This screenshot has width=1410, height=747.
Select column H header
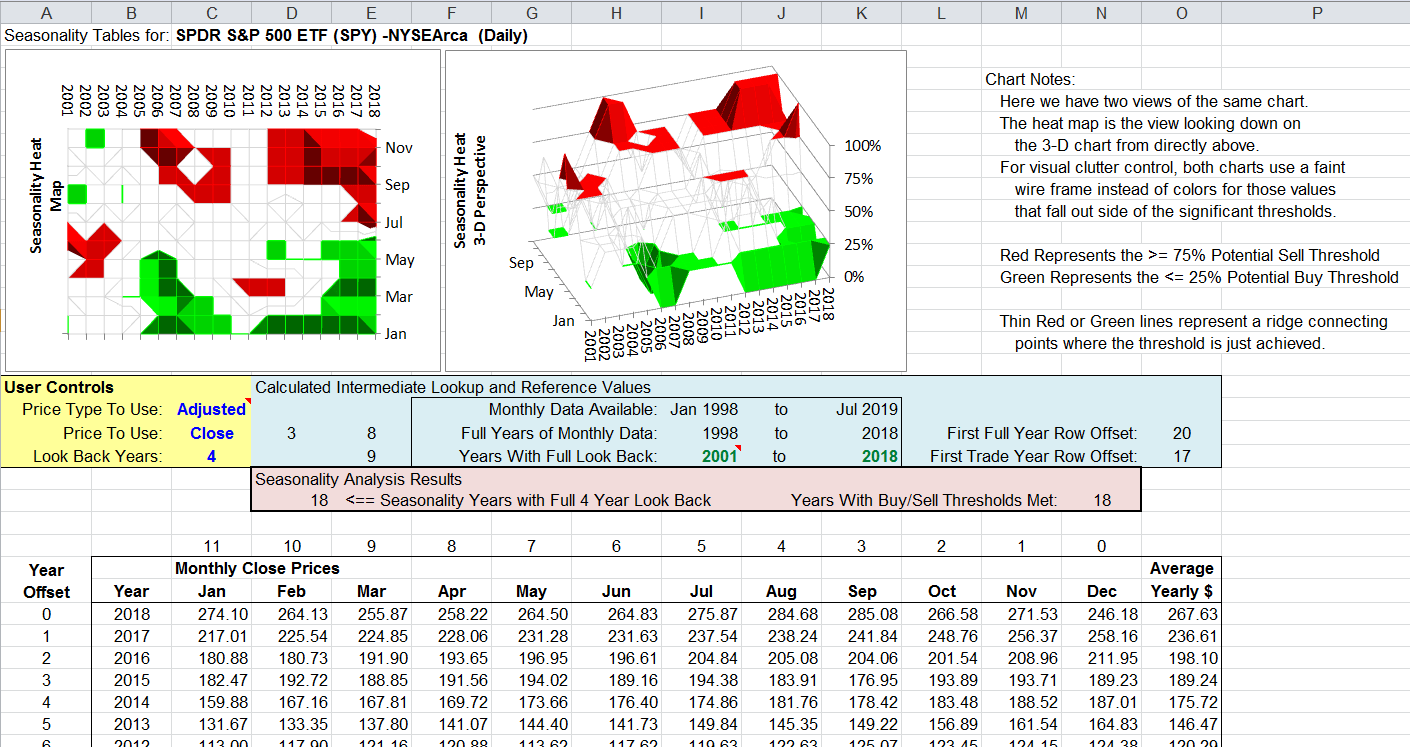[616, 12]
